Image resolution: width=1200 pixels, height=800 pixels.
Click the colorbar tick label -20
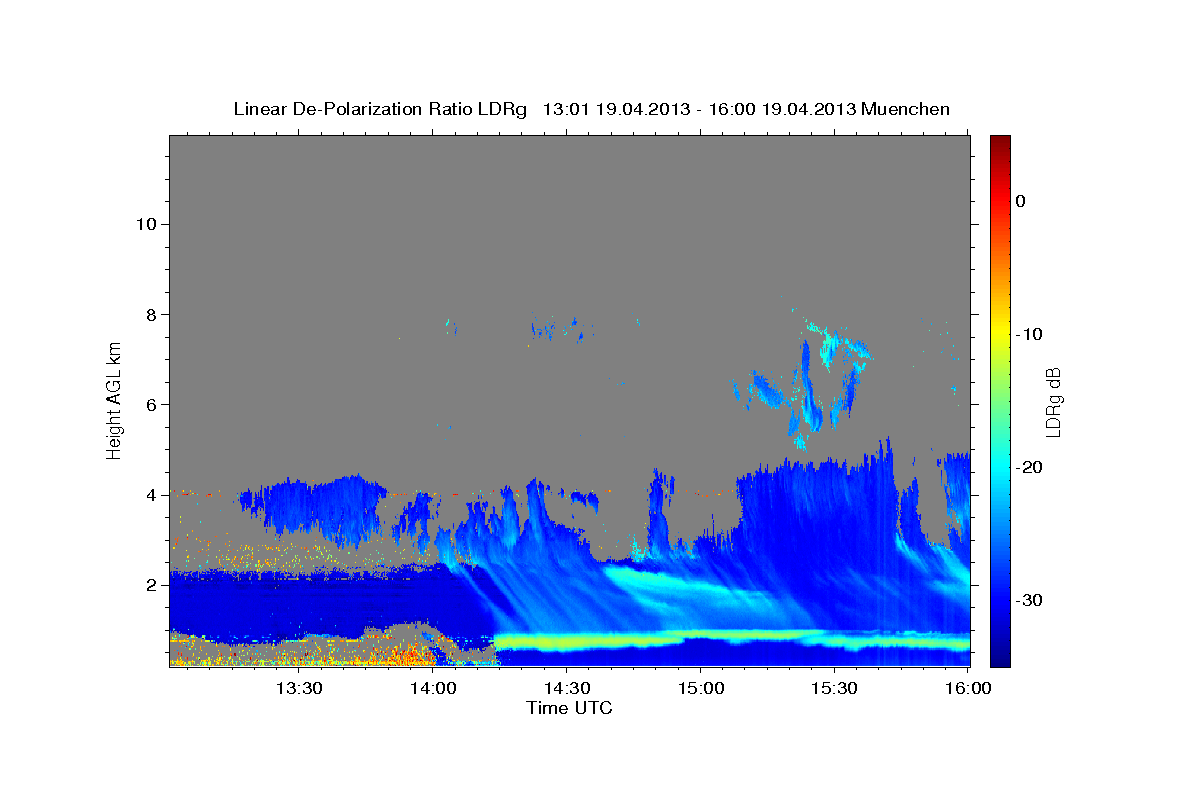point(1029,467)
